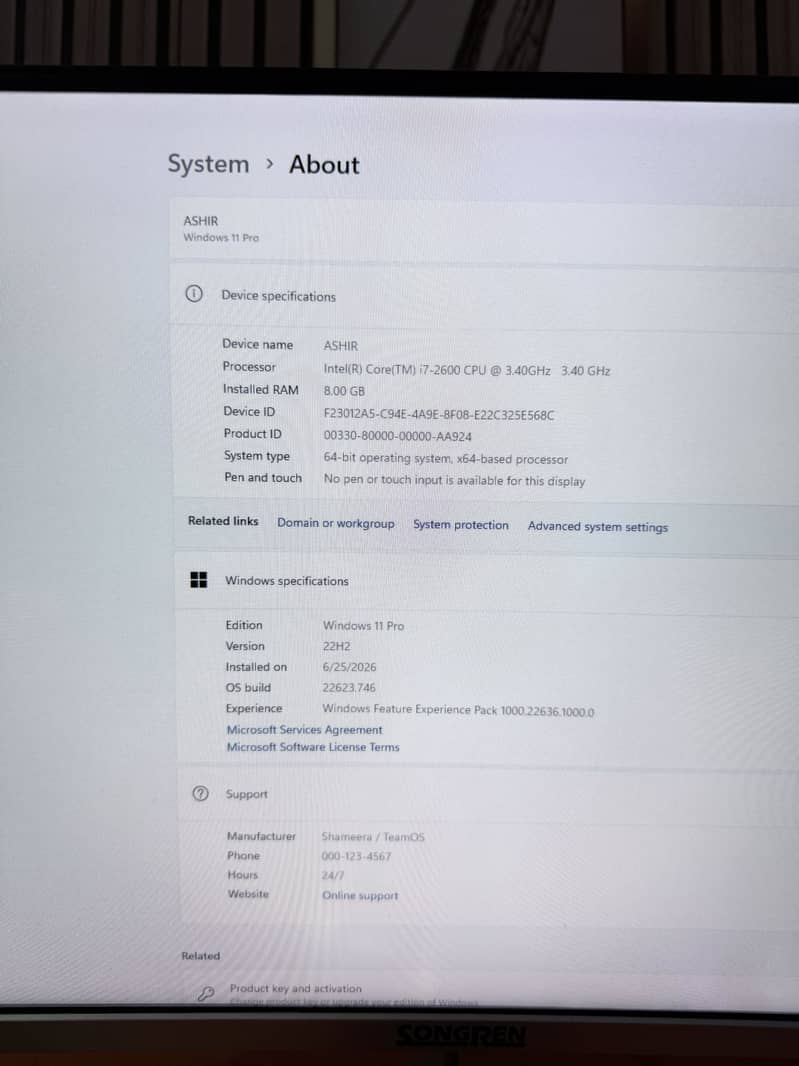799x1066 pixels.
Task: Open Product key and activation
Action: [295, 988]
